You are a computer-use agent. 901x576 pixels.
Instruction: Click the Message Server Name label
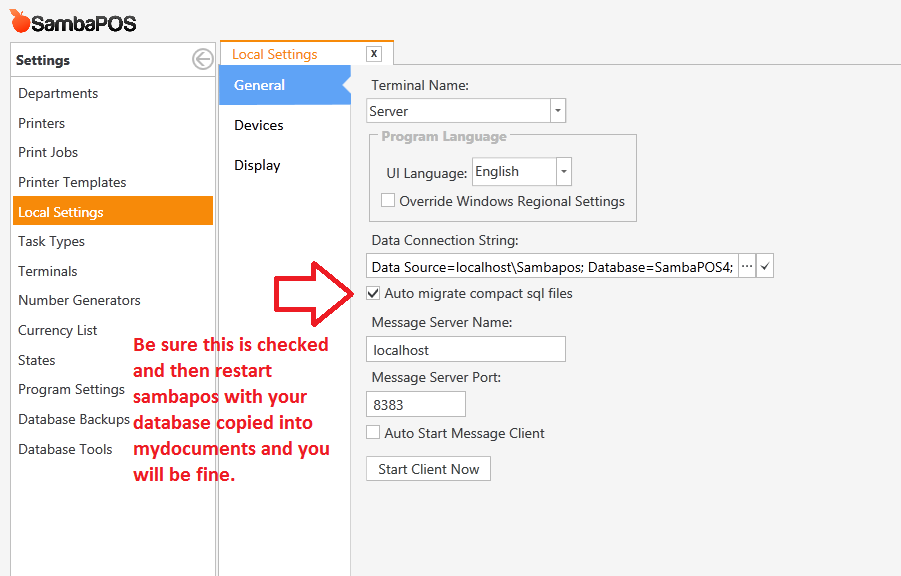(x=442, y=322)
